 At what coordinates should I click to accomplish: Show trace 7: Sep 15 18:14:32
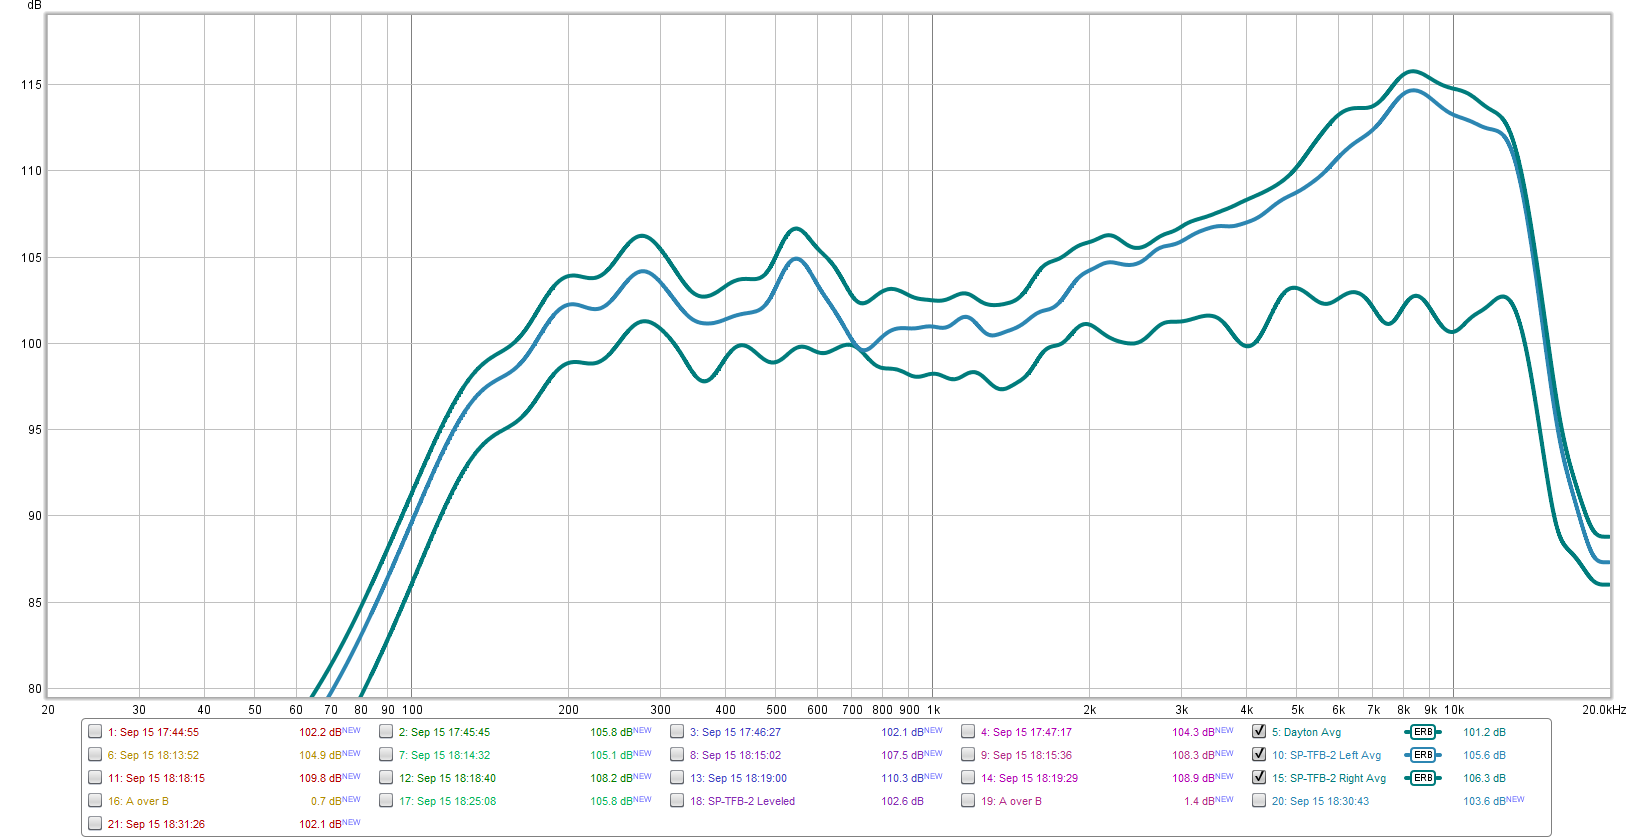tap(386, 754)
